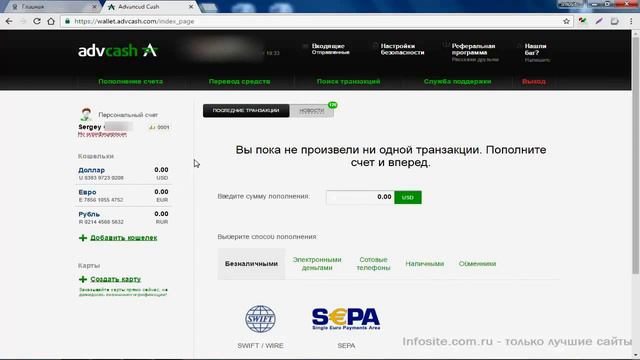Open the green USD currency dropdown
This screenshot has width=640, height=360.
coord(408,197)
